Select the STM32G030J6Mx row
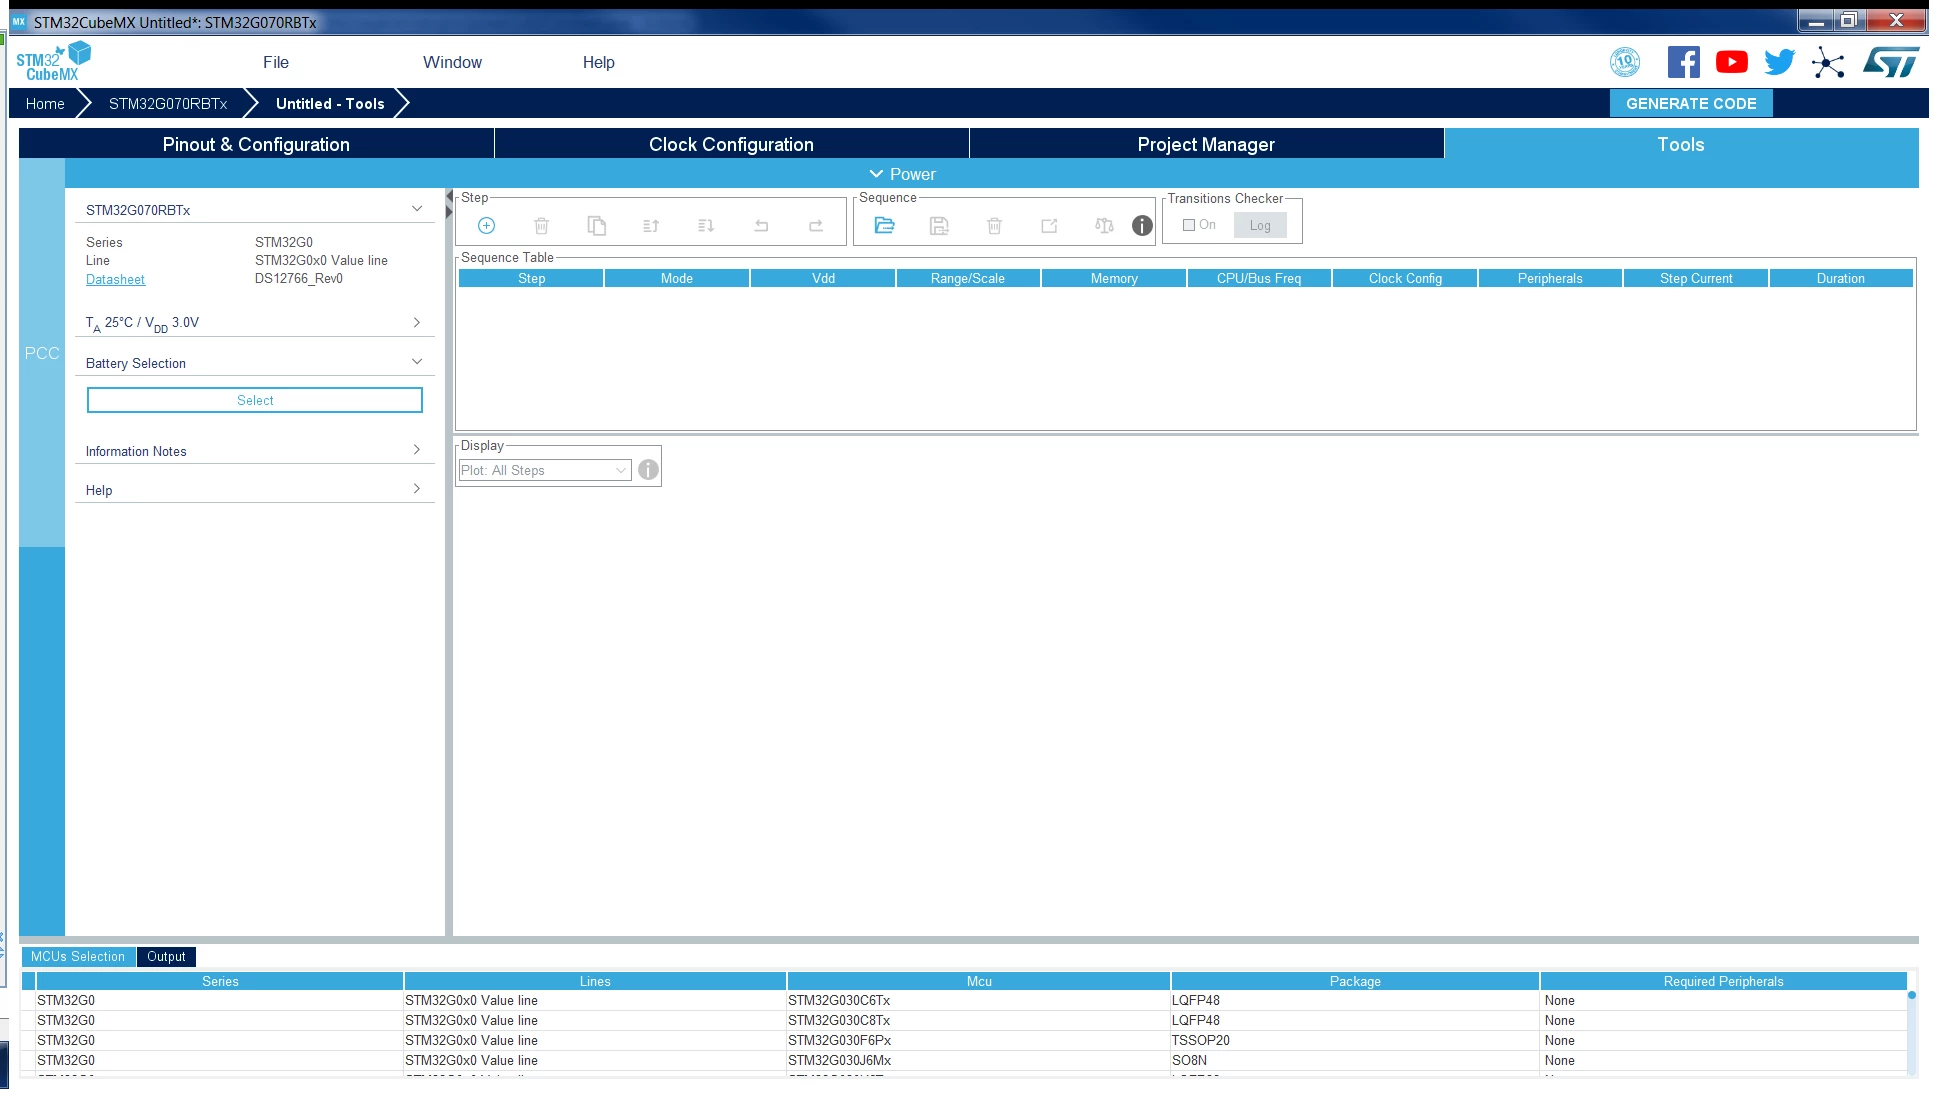This screenshot has width=1938, height=1098. pyautogui.click(x=965, y=1060)
